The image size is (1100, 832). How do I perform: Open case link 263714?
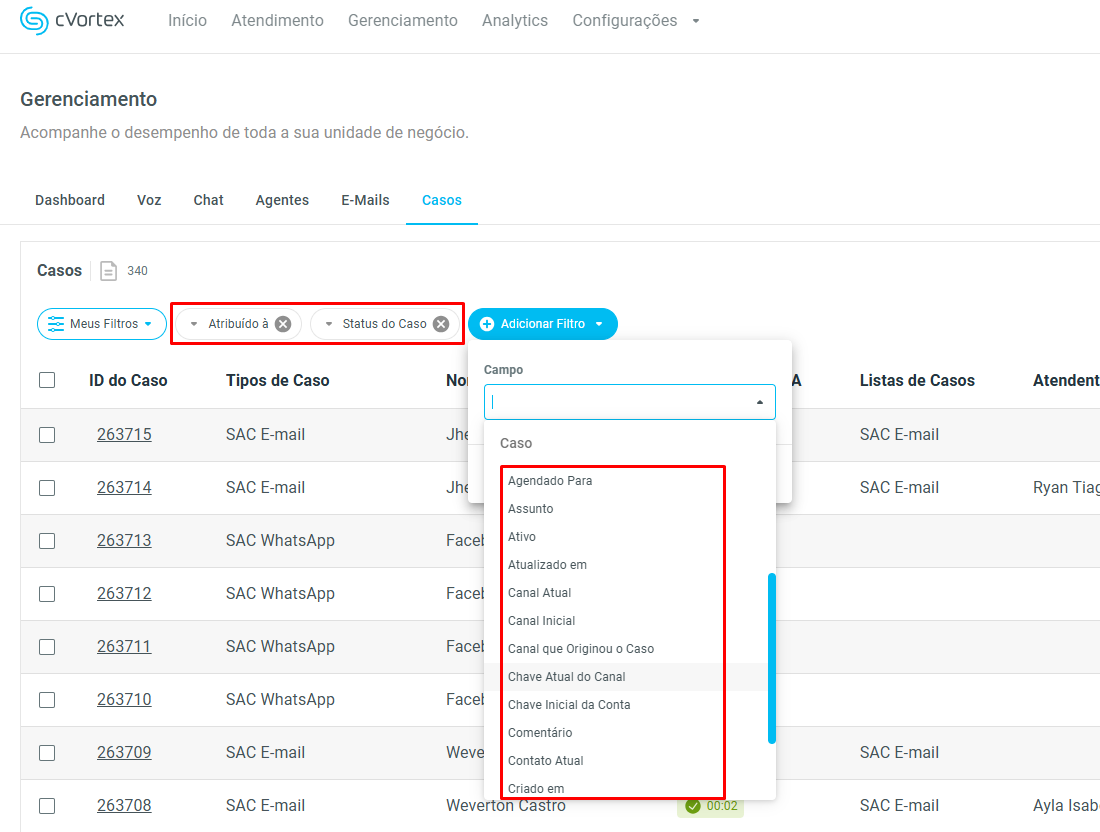click(124, 488)
